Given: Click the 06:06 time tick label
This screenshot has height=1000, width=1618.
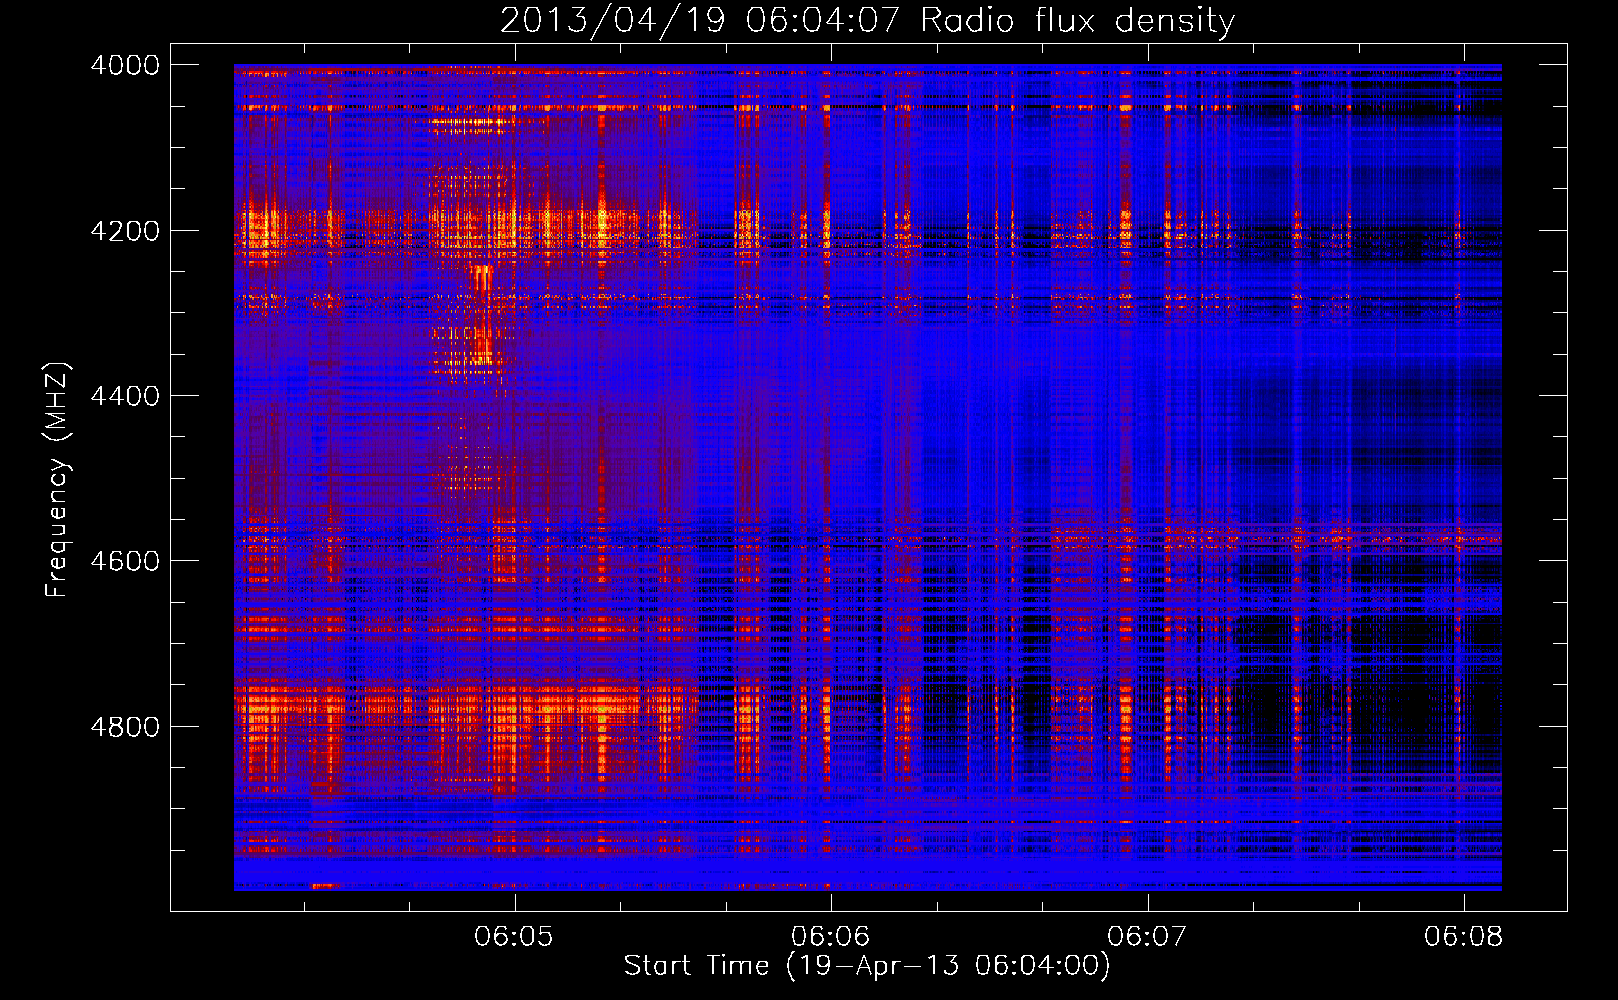Looking at the screenshot, I should 831,936.
